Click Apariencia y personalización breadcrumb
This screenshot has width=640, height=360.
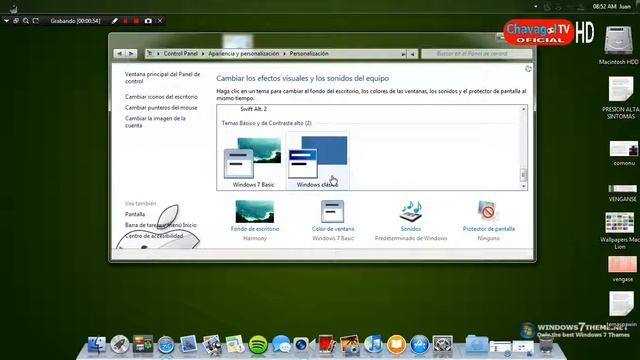(x=244, y=53)
